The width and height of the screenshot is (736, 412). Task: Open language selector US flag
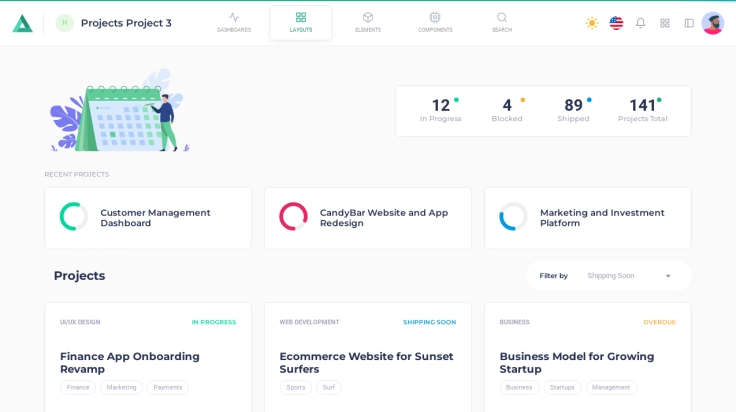(x=616, y=23)
